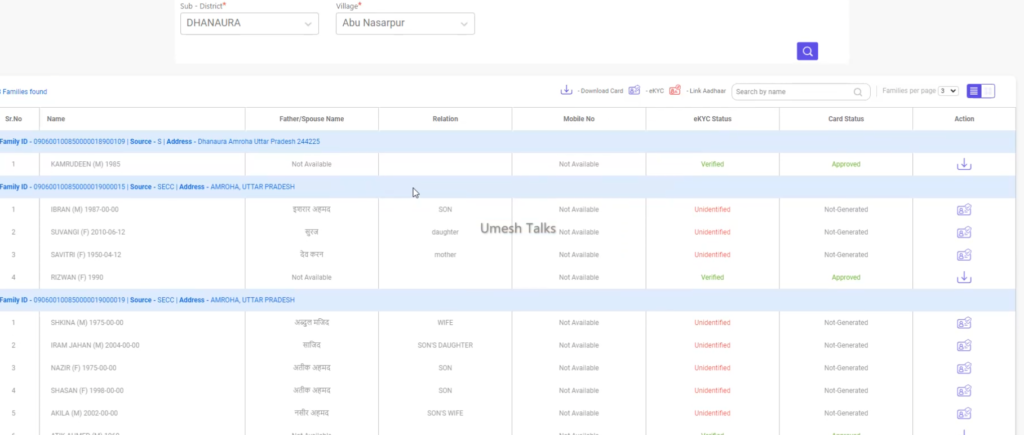Image resolution: width=1024 pixels, height=435 pixels.
Task: Click the red Link Aadhaar legend icon
Action: pyautogui.click(x=675, y=90)
